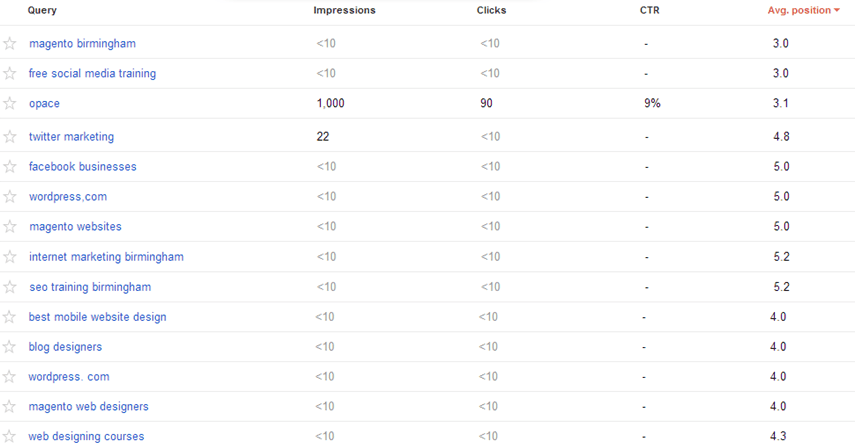Image resolution: width=855 pixels, height=448 pixels.
Task: Star the 'magento birmingham' query
Action: click(10, 43)
